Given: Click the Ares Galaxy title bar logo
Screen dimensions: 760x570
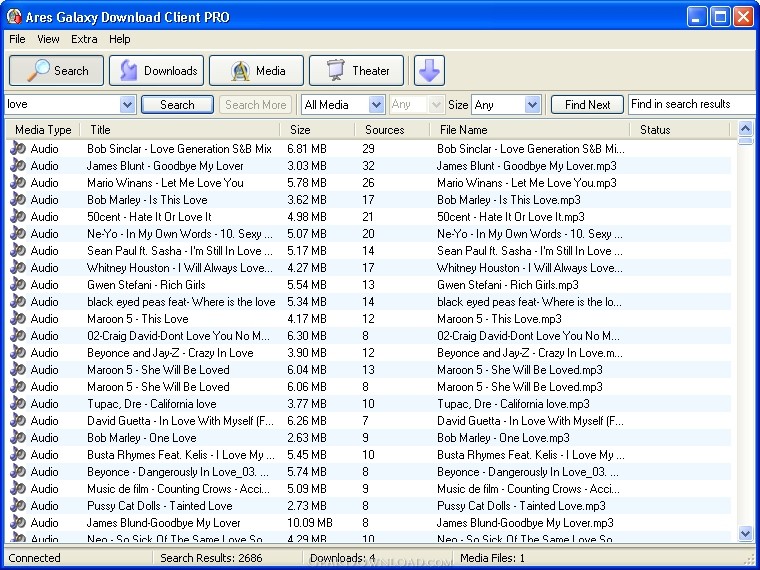Looking at the screenshot, I should click(x=14, y=16).
